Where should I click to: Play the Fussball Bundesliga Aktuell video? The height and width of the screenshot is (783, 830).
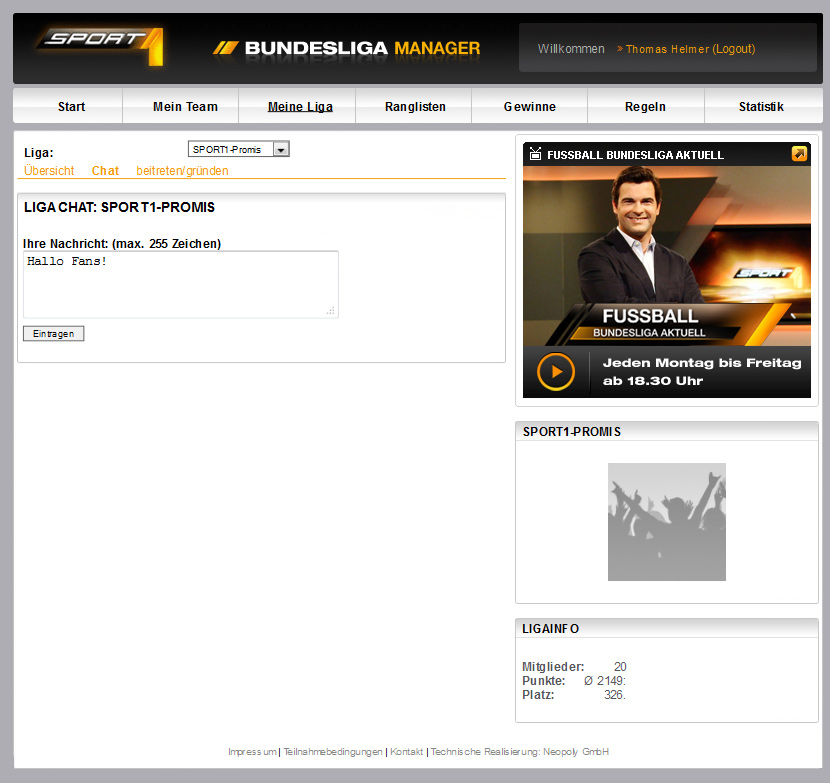556,372
